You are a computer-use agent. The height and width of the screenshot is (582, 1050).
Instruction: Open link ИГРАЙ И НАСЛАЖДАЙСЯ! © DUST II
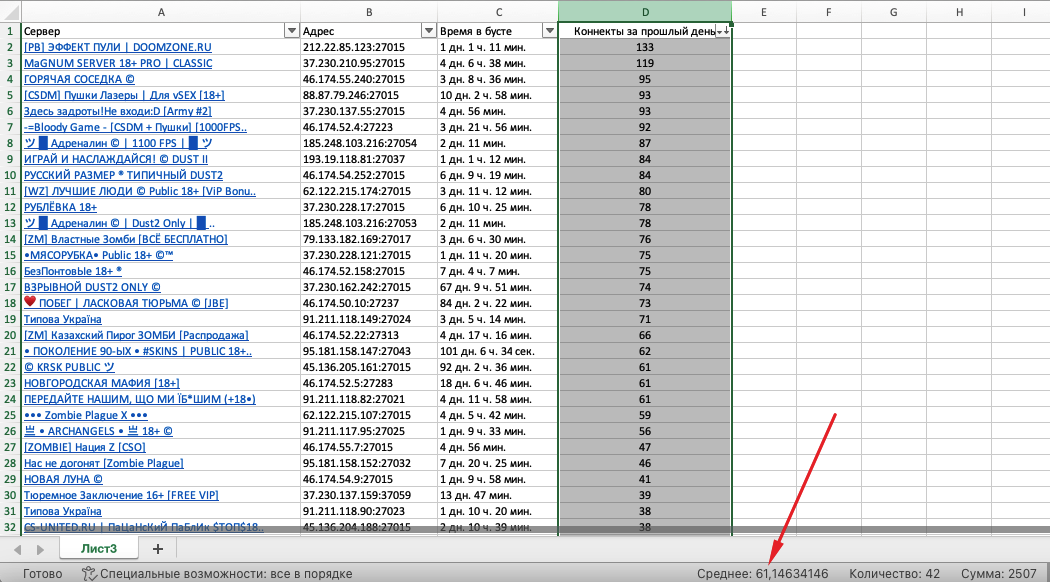pyautogui.click(x=116, y=159)
